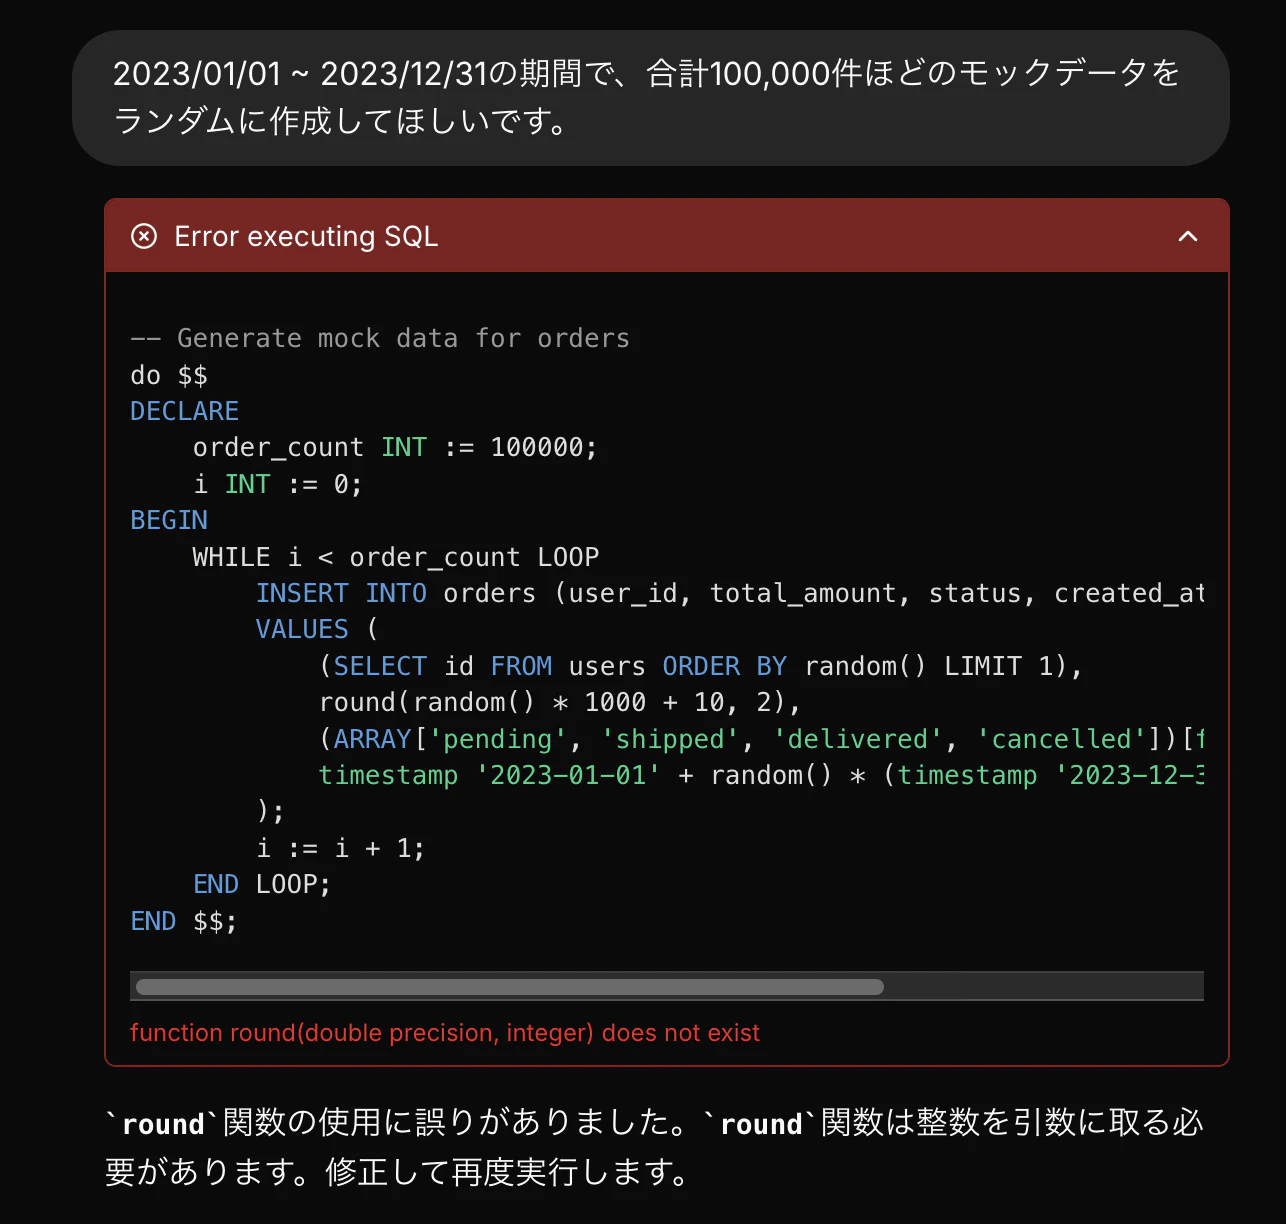This screenshot has height=1224, width=1286.
Task: Click the END LOOP; statement
Action: 260,883
